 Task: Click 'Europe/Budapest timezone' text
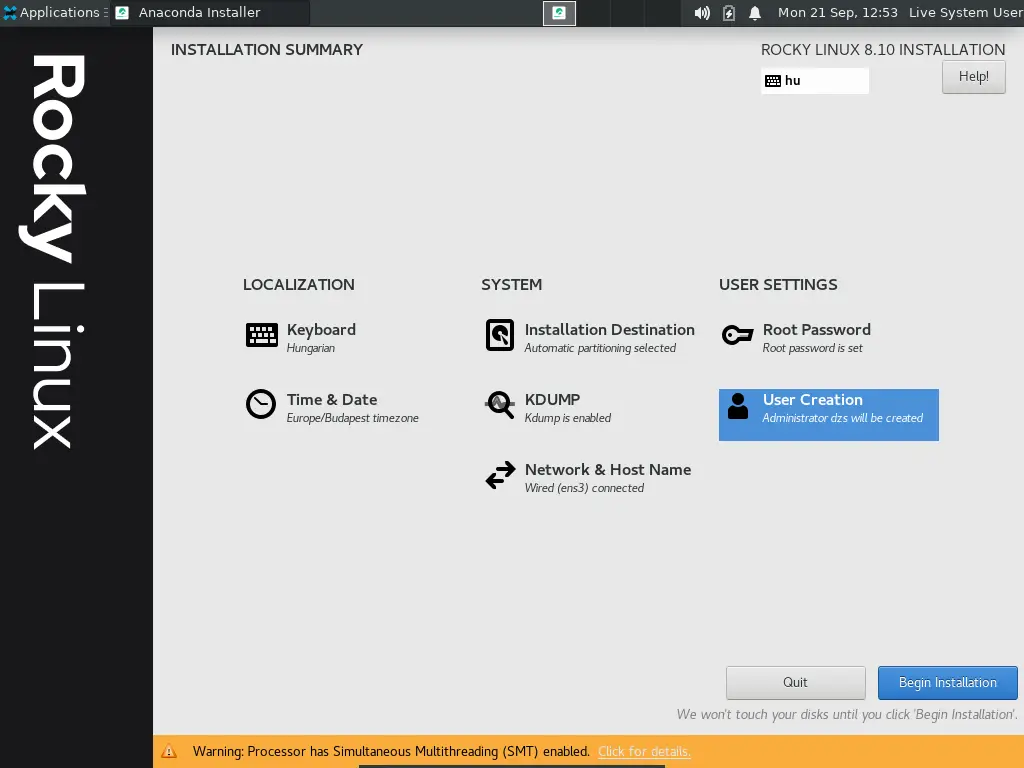(353, 418)
